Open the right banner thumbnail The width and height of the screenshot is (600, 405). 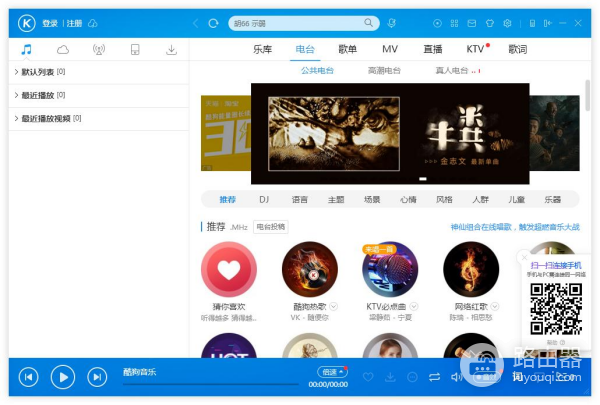tap(554, 133)
